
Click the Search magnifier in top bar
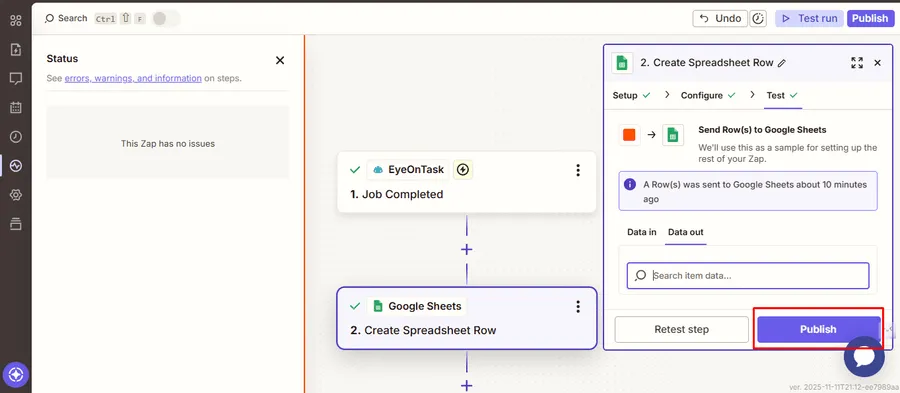click(49, 18)
